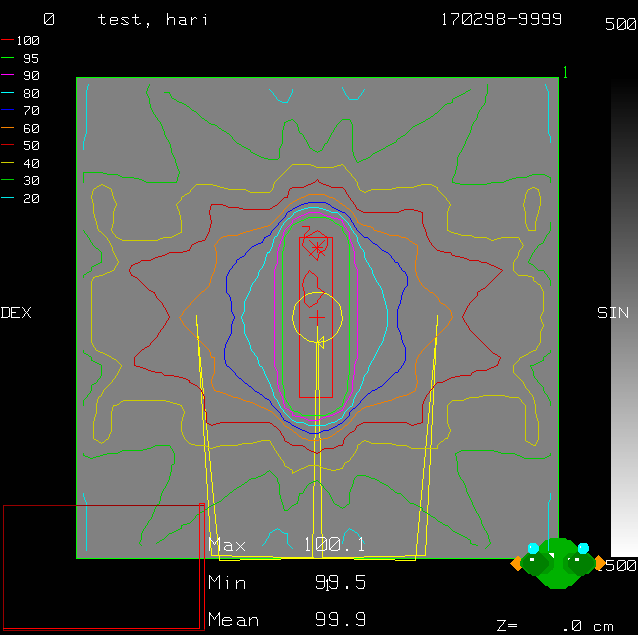Click the red-outlined empty box at bottom left

coord(103,567)
